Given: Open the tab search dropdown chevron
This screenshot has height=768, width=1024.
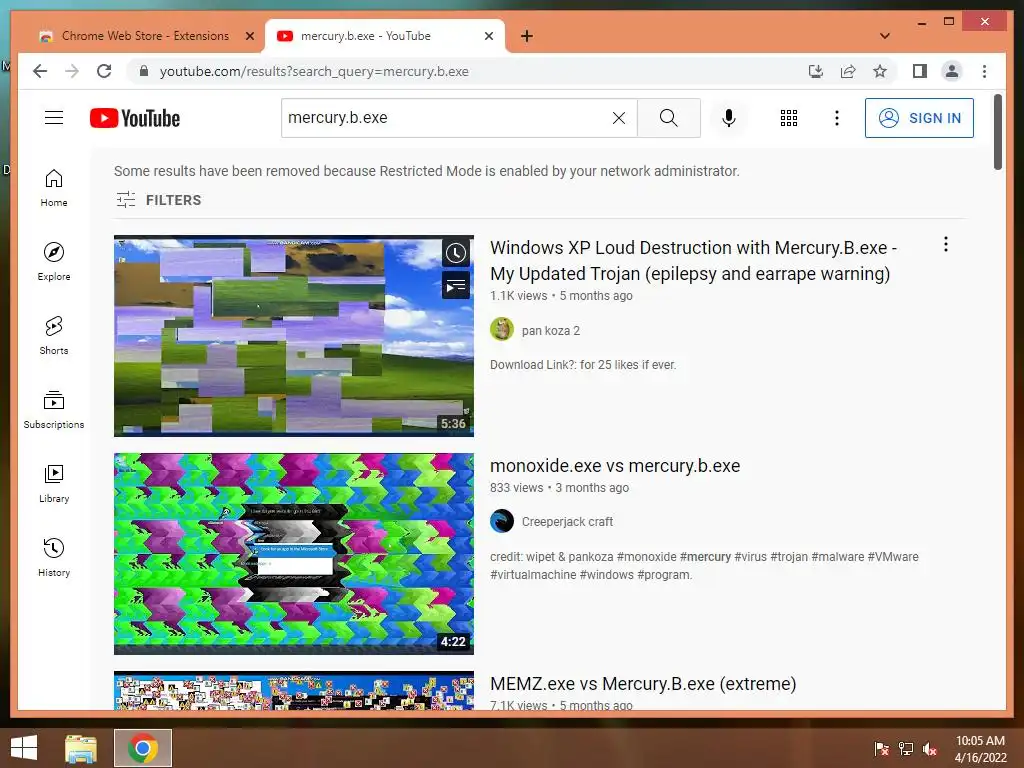Looking at the screenshot, I should coord(885,36).
